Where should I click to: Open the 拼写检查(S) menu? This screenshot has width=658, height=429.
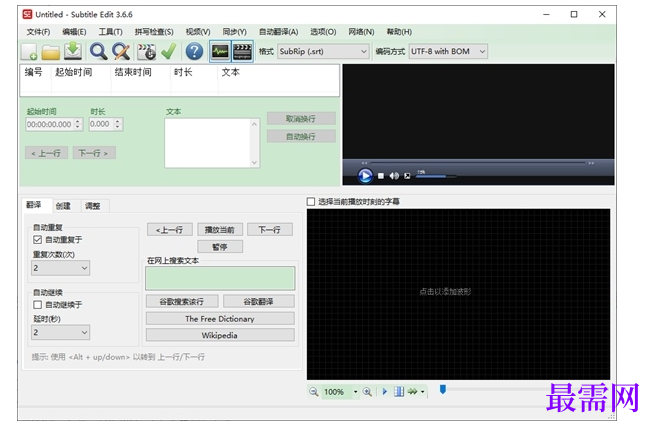pos(154,32)
